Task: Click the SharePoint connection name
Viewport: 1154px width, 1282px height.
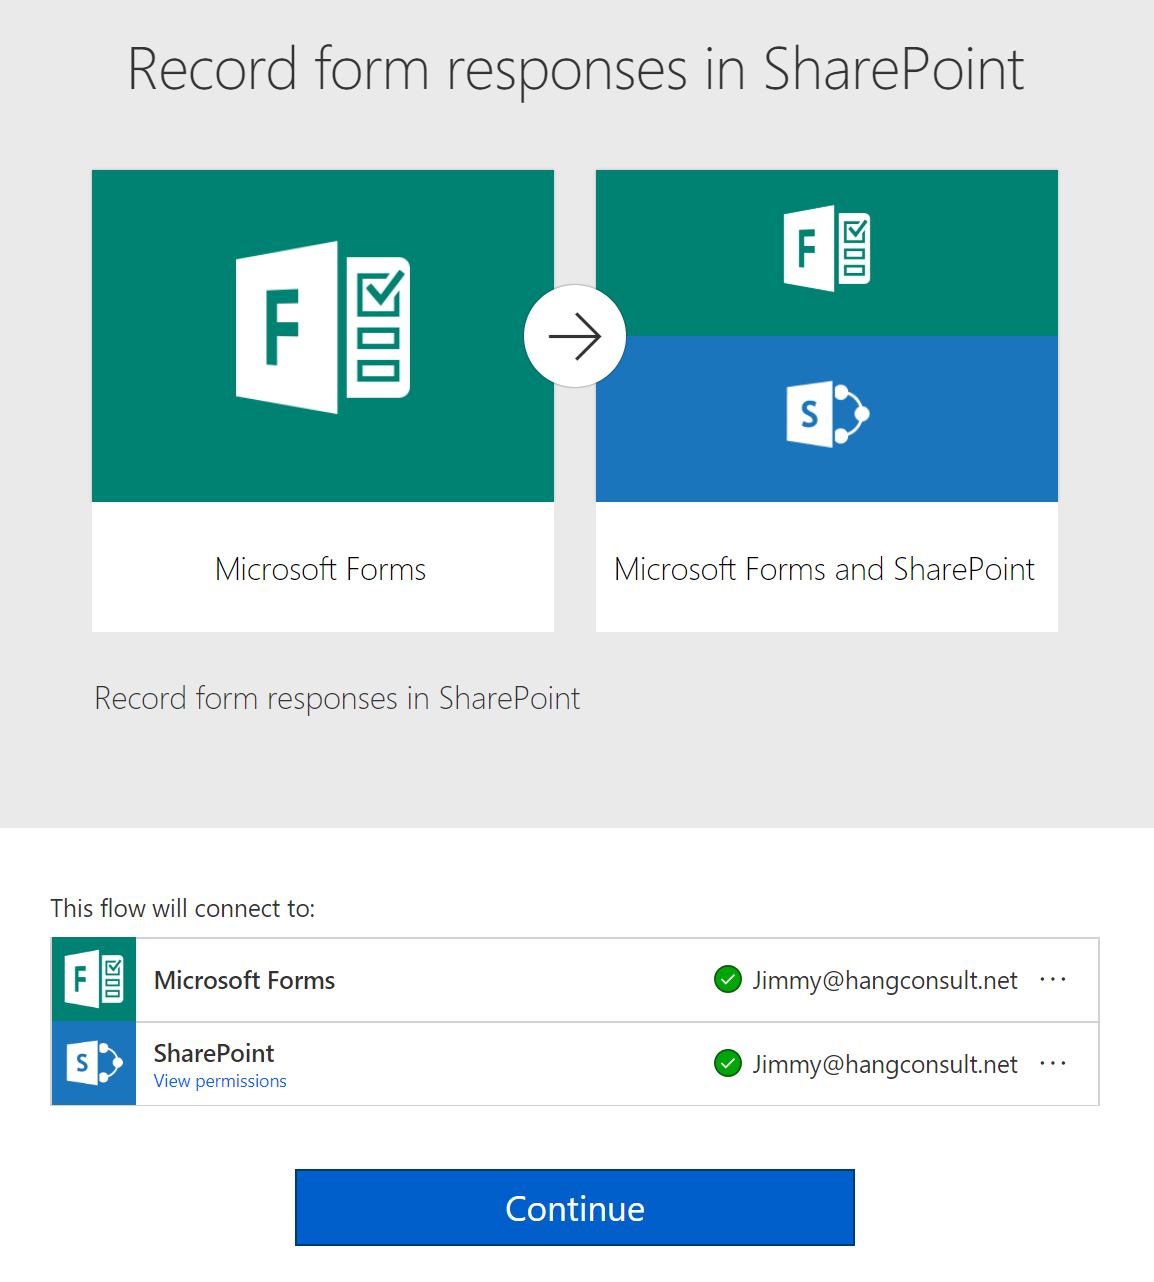Action: tap(214, 1053)
